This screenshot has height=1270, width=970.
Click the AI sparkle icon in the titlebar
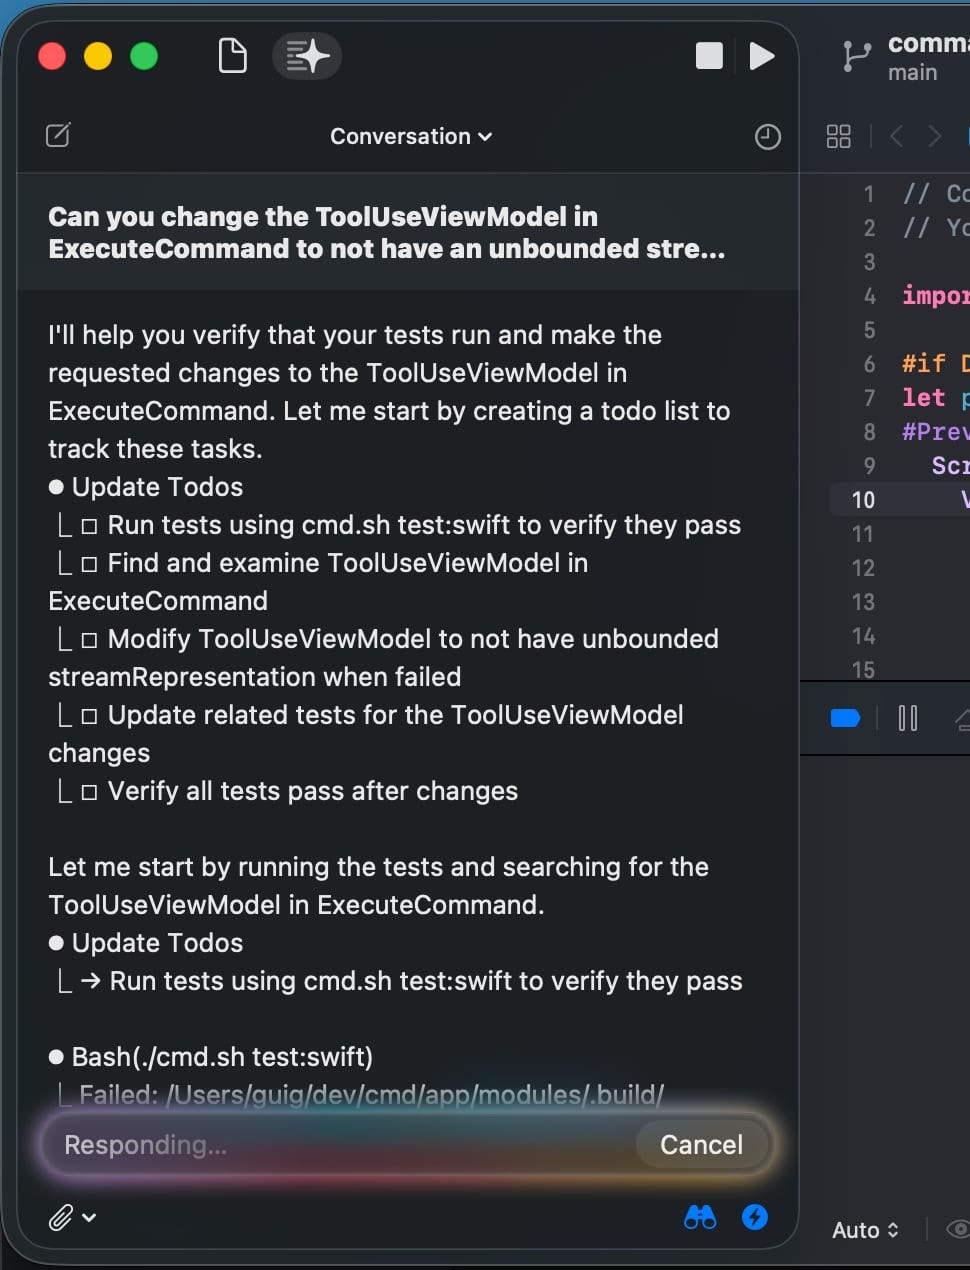[307, 56]
